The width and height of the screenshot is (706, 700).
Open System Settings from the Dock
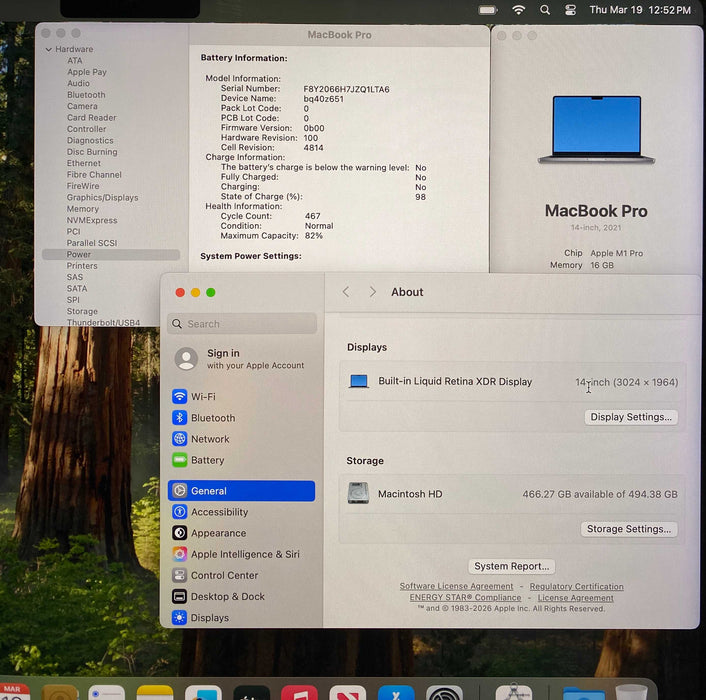444,692
